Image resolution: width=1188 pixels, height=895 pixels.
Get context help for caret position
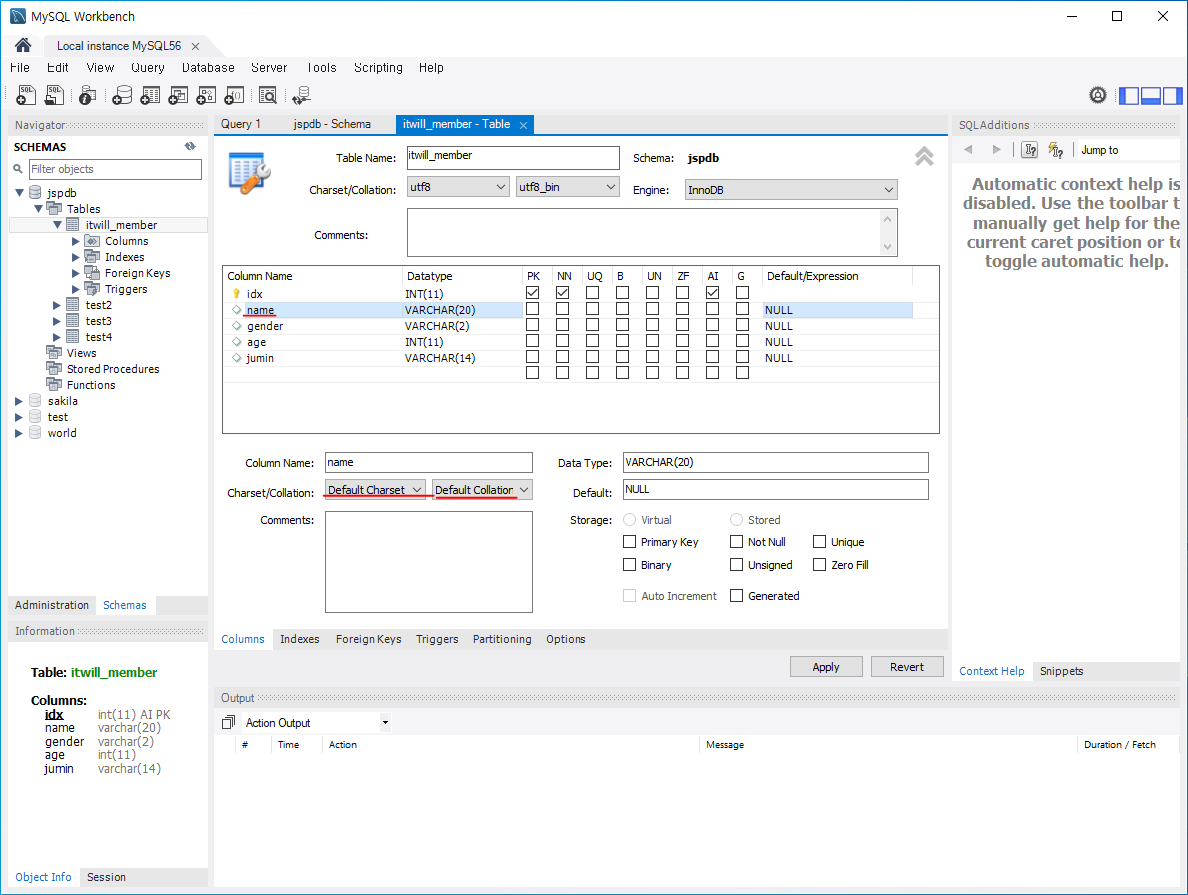coord(1030,150)
